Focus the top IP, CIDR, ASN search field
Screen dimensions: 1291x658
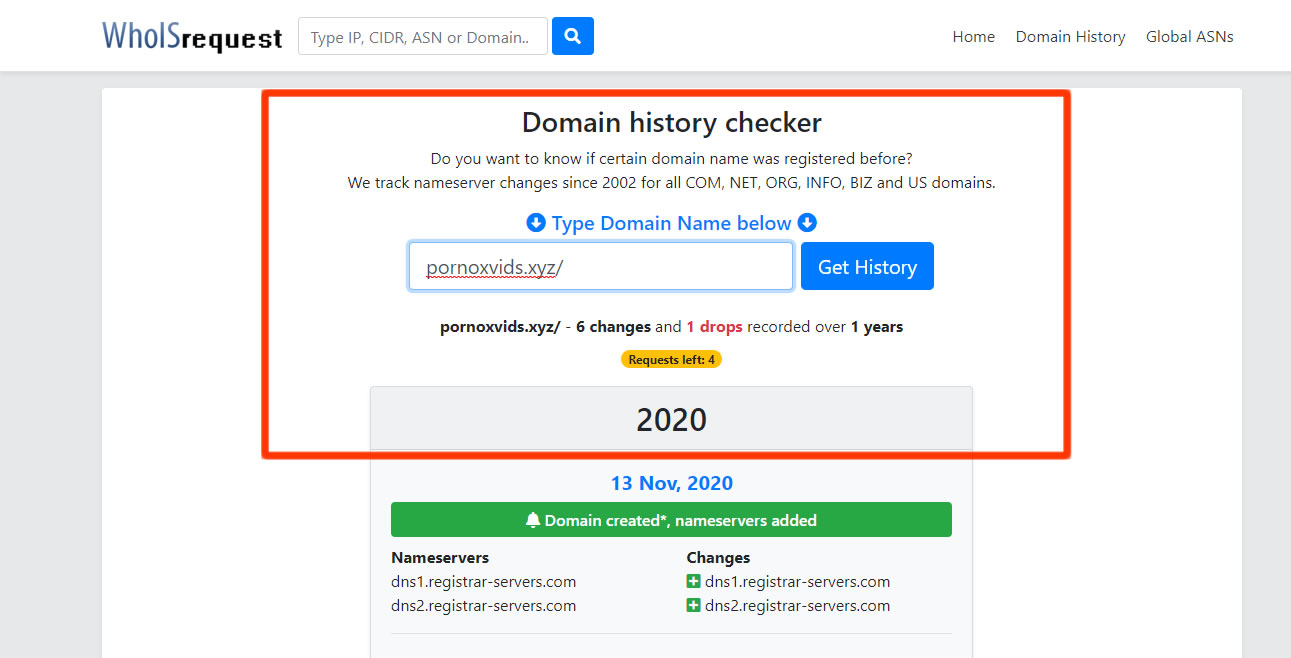[423, 36]
